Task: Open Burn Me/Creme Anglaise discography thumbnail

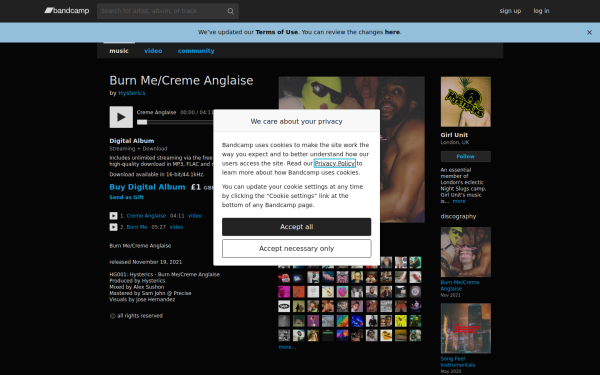Action: point(466,252)
